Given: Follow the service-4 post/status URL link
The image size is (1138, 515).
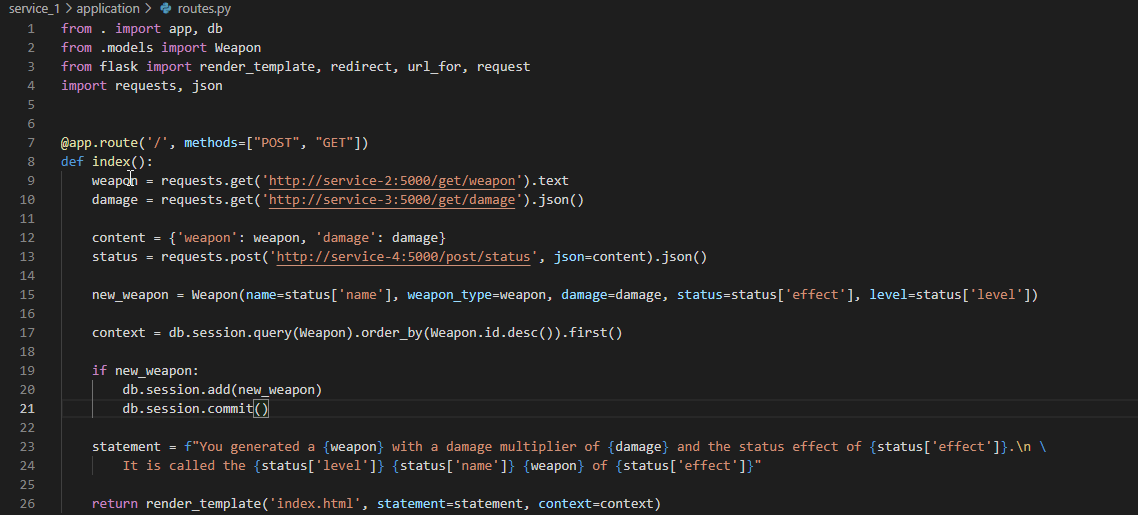Looking at the screenshot, I should click(x=404, y=257).
